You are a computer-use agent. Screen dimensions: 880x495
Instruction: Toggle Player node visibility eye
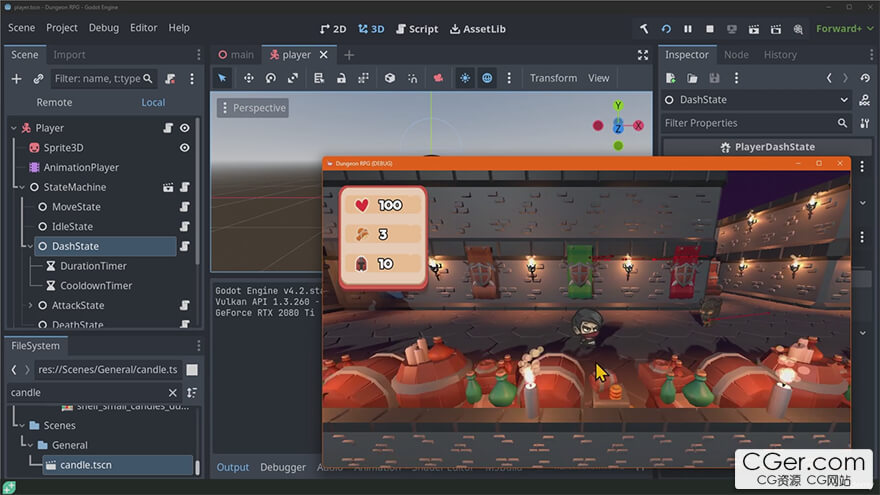pyautogui.click(x=185, y=128)
